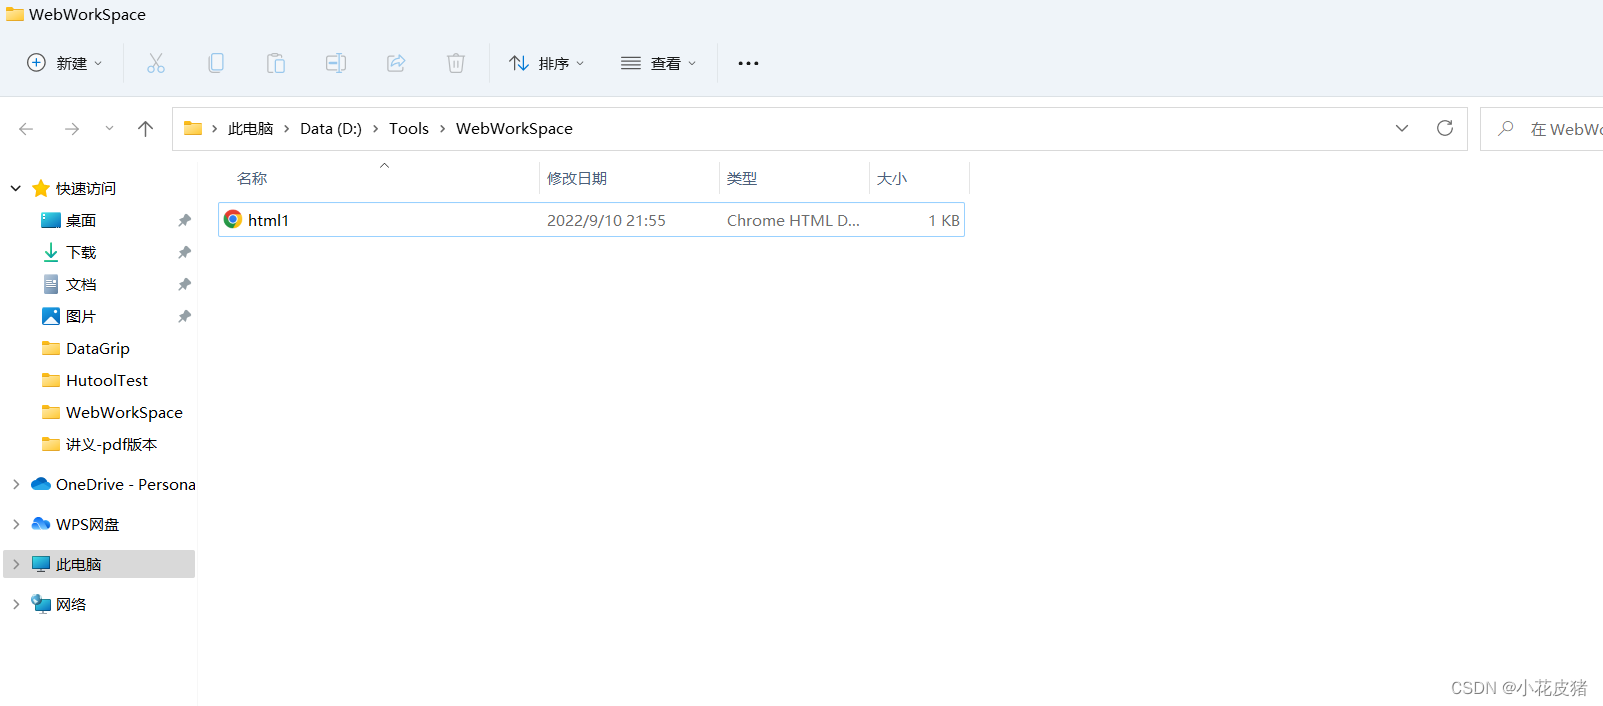
Task: Click the Rename icon in toolbar
Action: click(336, 63)
